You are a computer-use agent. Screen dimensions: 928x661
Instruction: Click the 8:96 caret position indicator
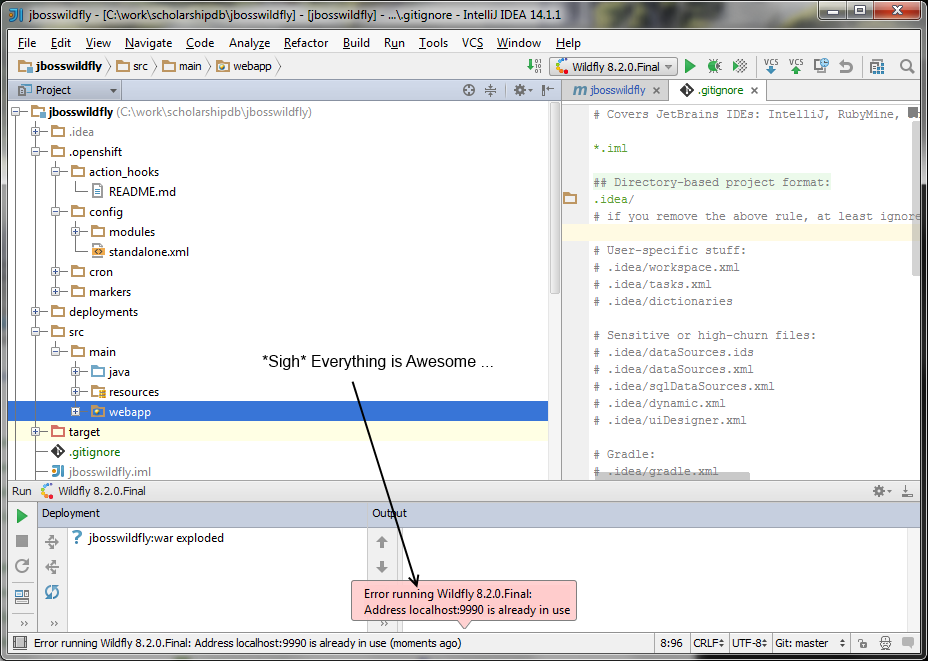click(x=672, y=643)
